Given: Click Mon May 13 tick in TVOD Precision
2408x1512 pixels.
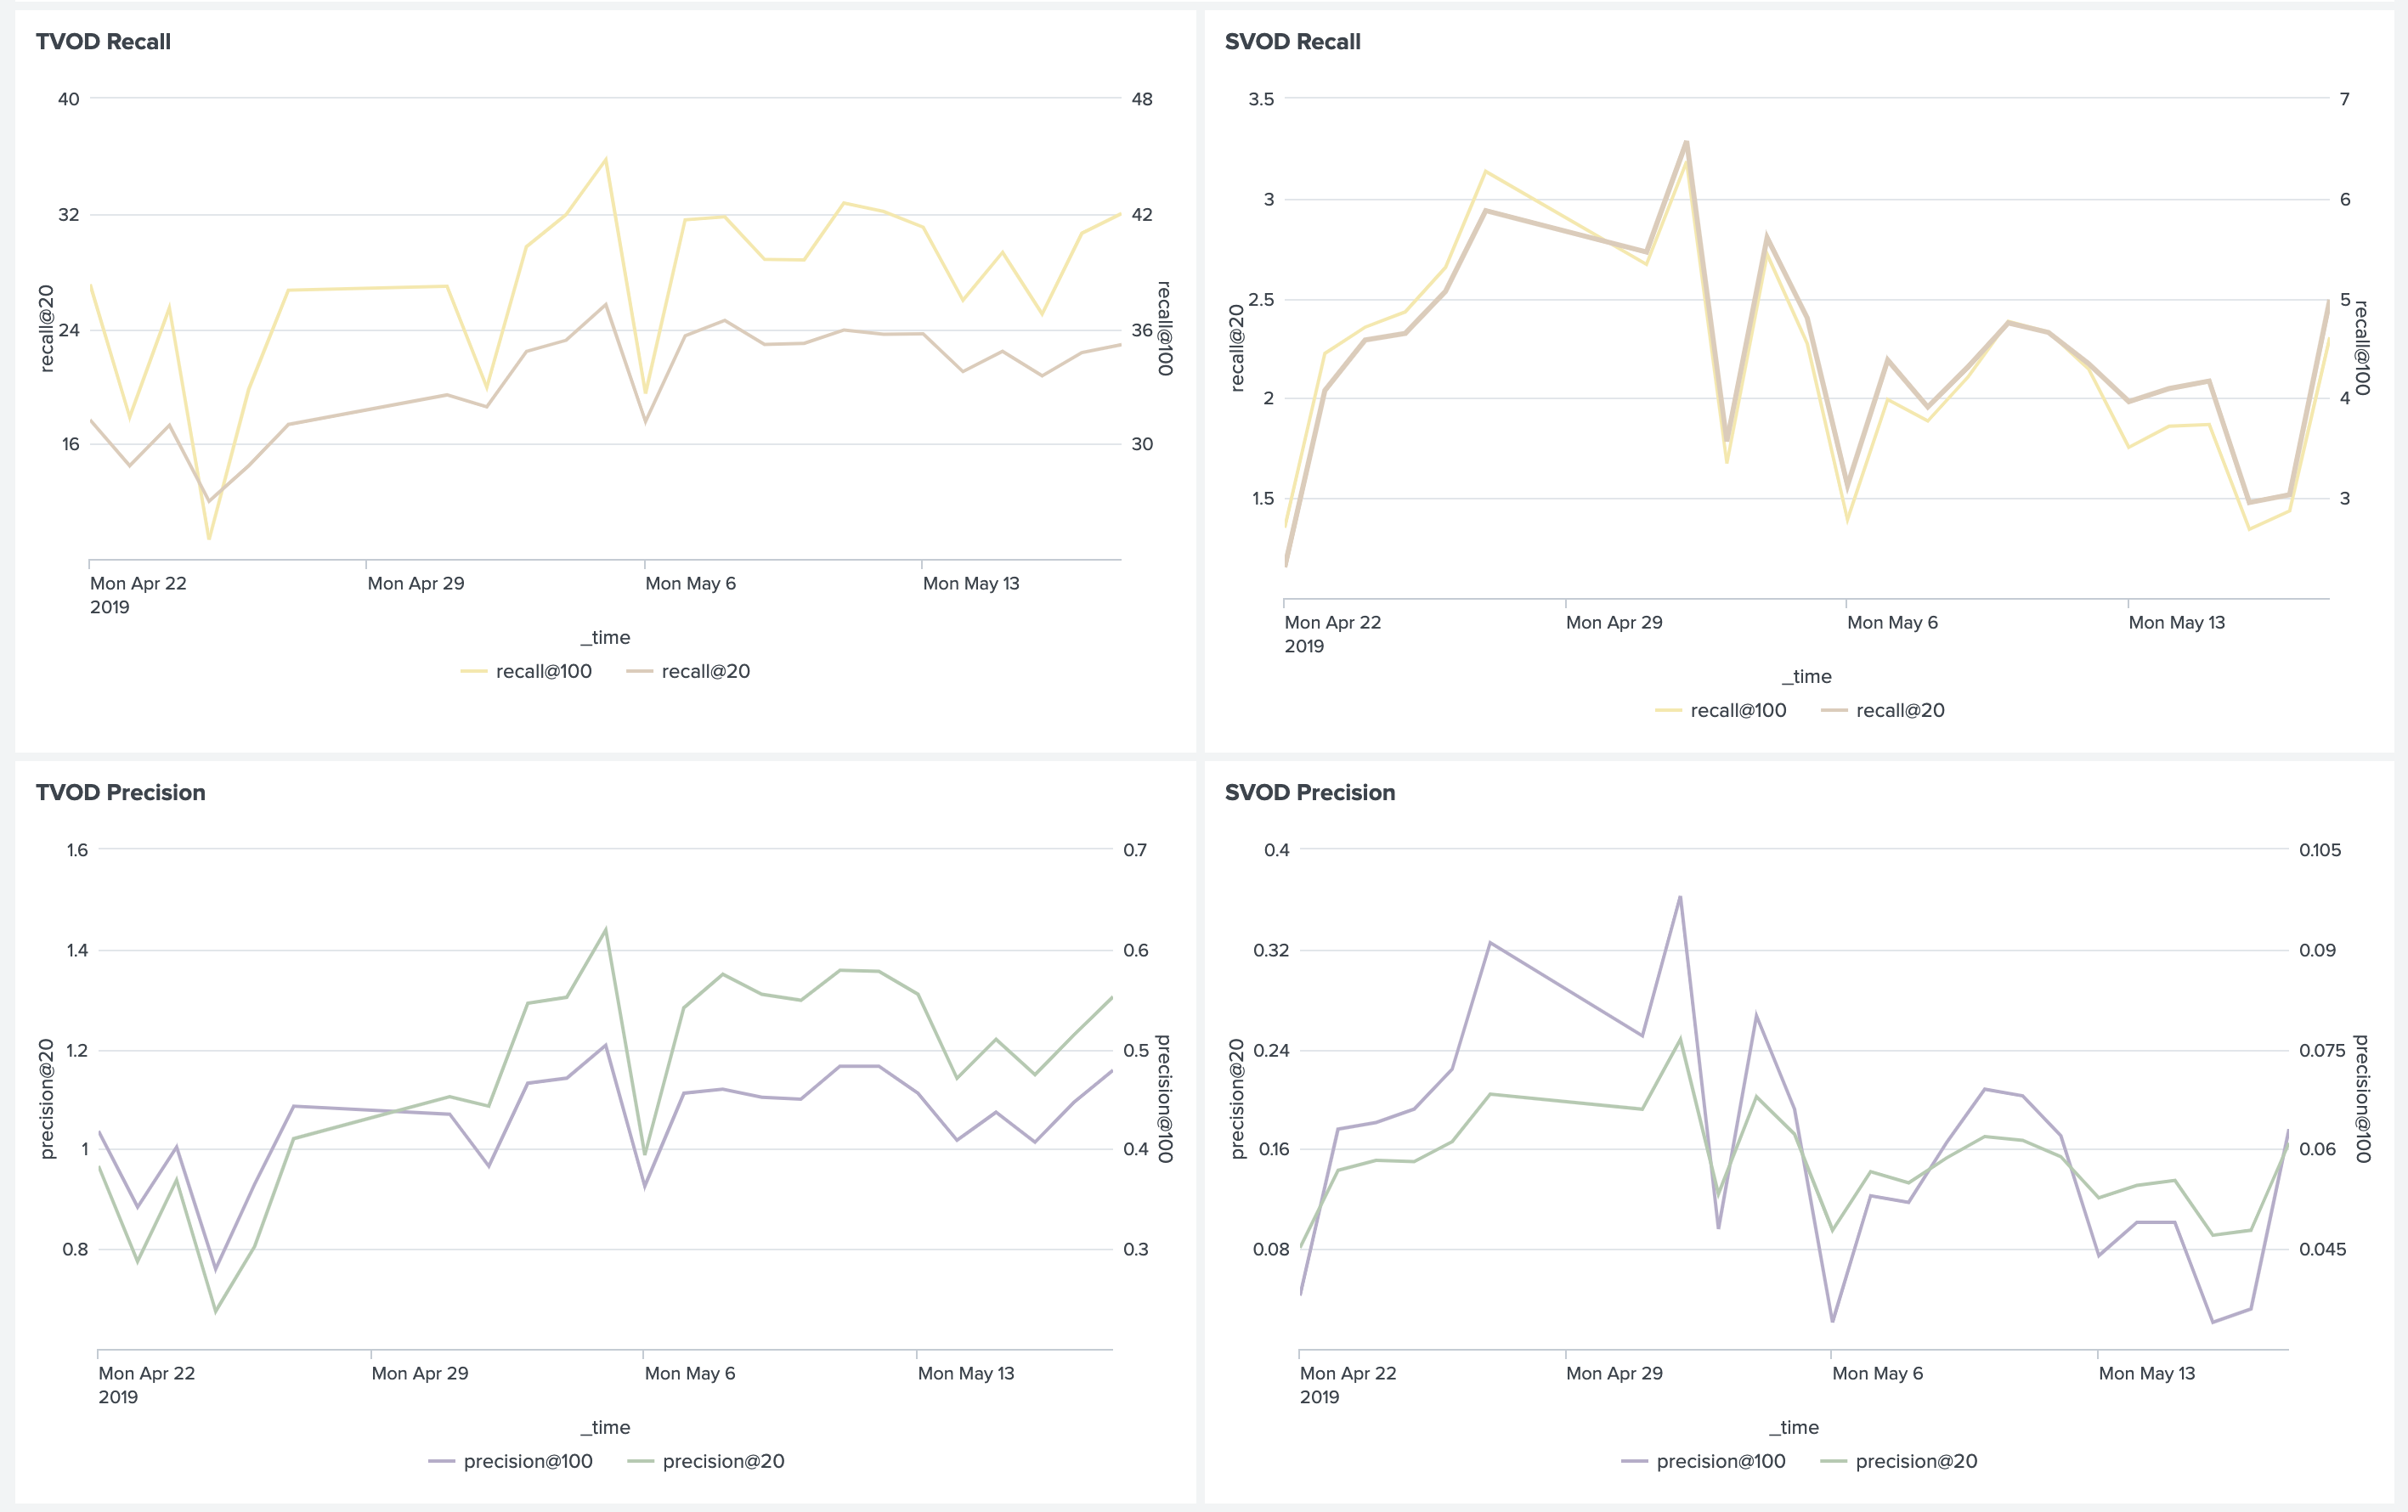Looking at the screenshot, I should 966,1373.
